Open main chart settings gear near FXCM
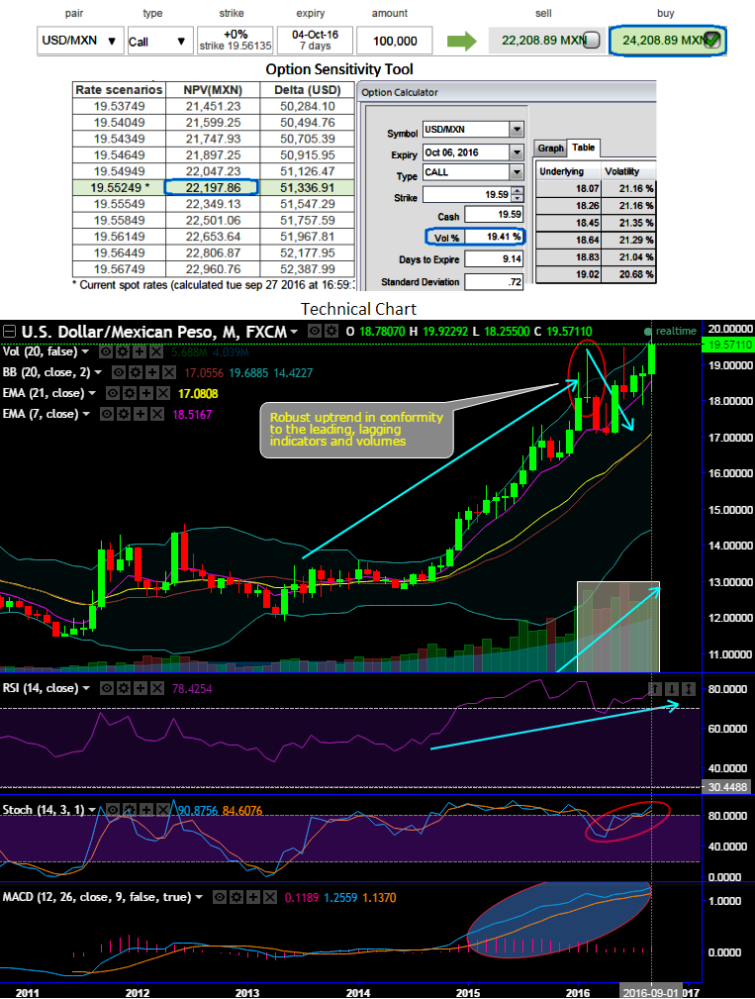This screenshot has height=999, width=755. click(x=331, y=331)
